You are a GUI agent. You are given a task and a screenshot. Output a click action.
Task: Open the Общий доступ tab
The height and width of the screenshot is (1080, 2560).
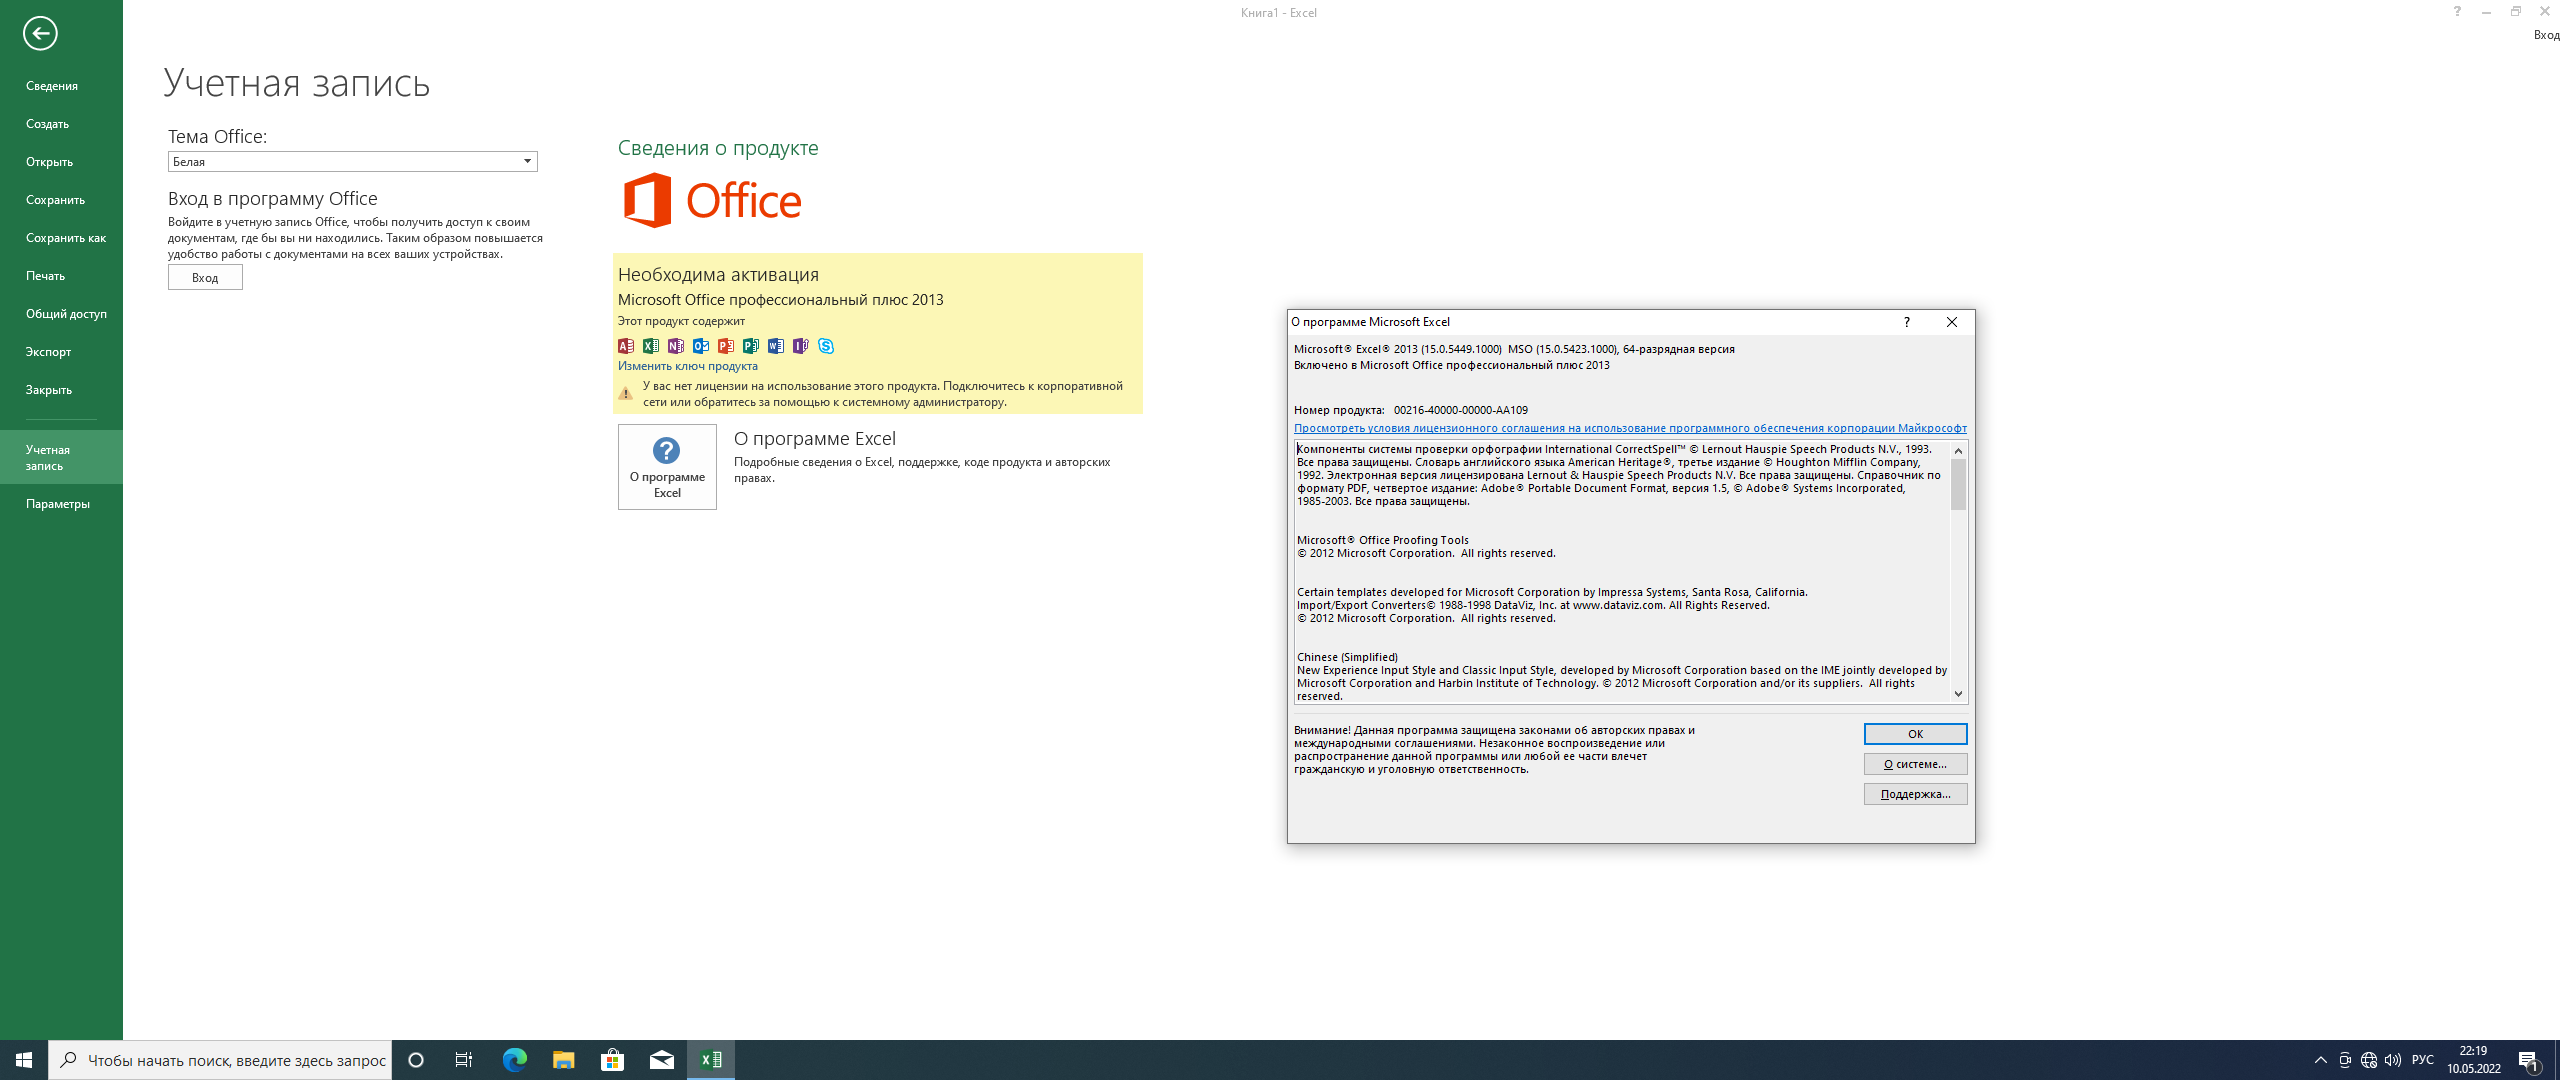(61, 314)
